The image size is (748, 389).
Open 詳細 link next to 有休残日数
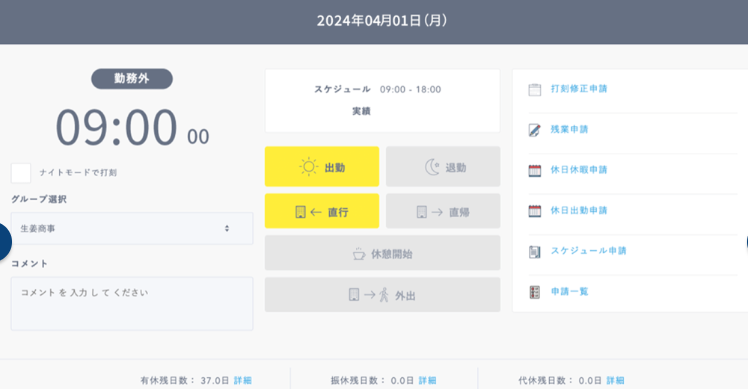point(242,380)
